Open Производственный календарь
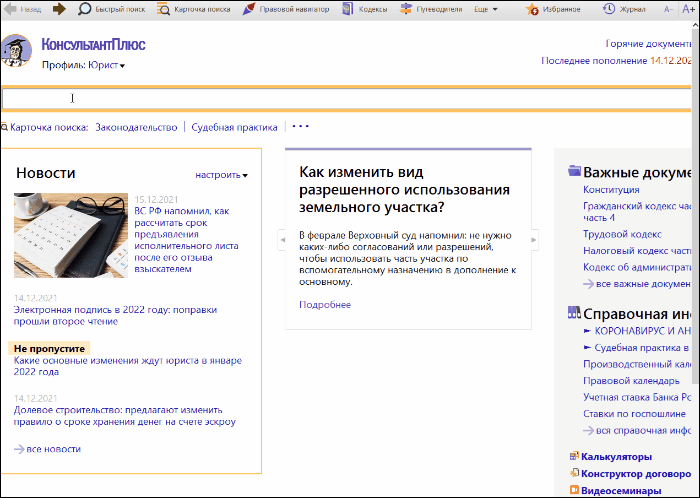700x498 pixels. coord(637,364)
